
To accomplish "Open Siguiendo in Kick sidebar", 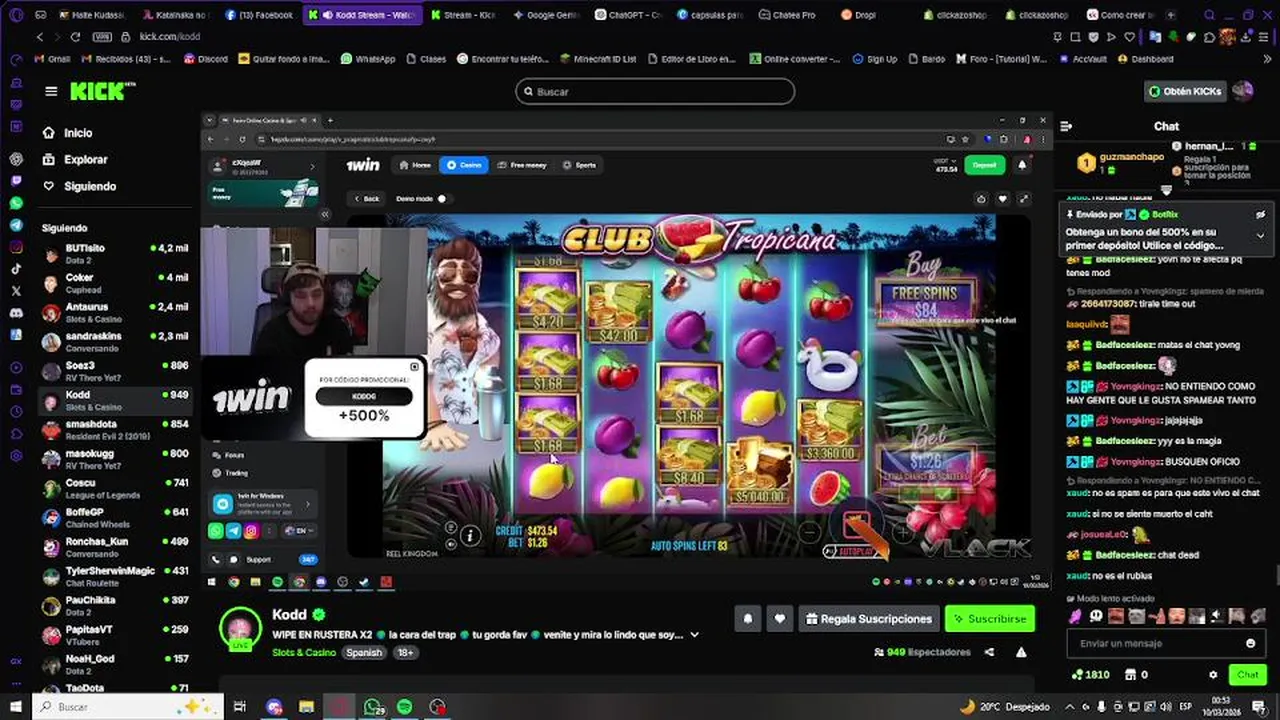I will coord(79,186).
